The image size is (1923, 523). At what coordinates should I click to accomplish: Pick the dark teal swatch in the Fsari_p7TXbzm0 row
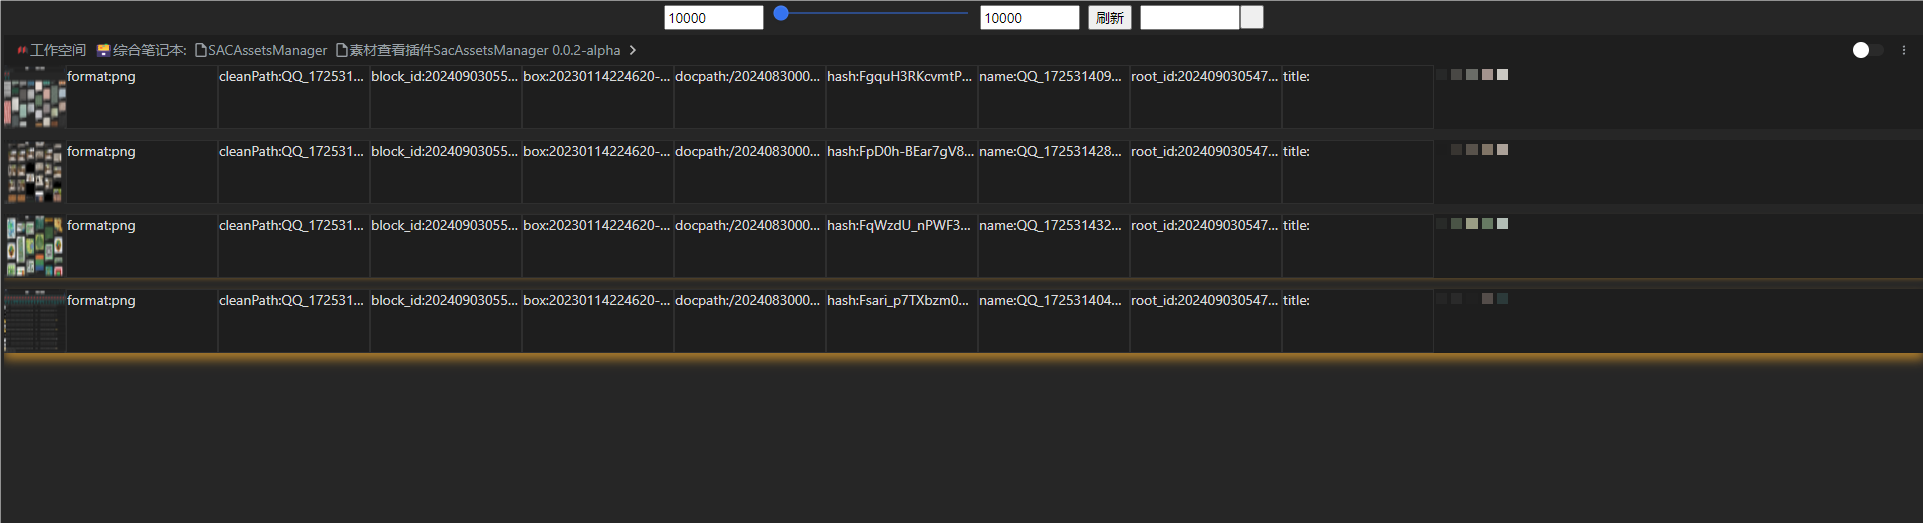point(1502,299)
